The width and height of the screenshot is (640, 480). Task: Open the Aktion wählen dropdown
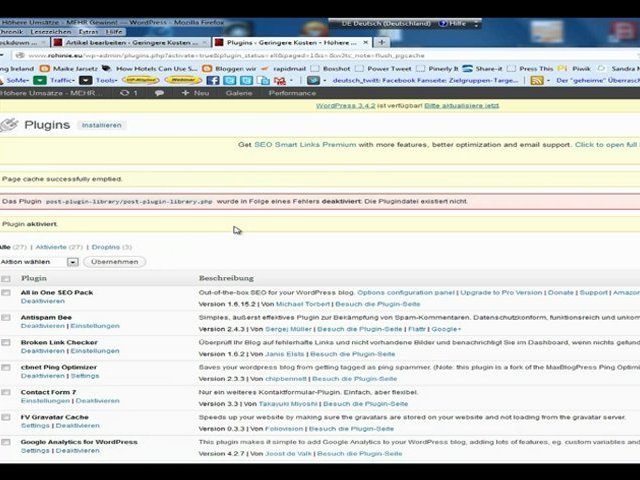click(72, 262)
